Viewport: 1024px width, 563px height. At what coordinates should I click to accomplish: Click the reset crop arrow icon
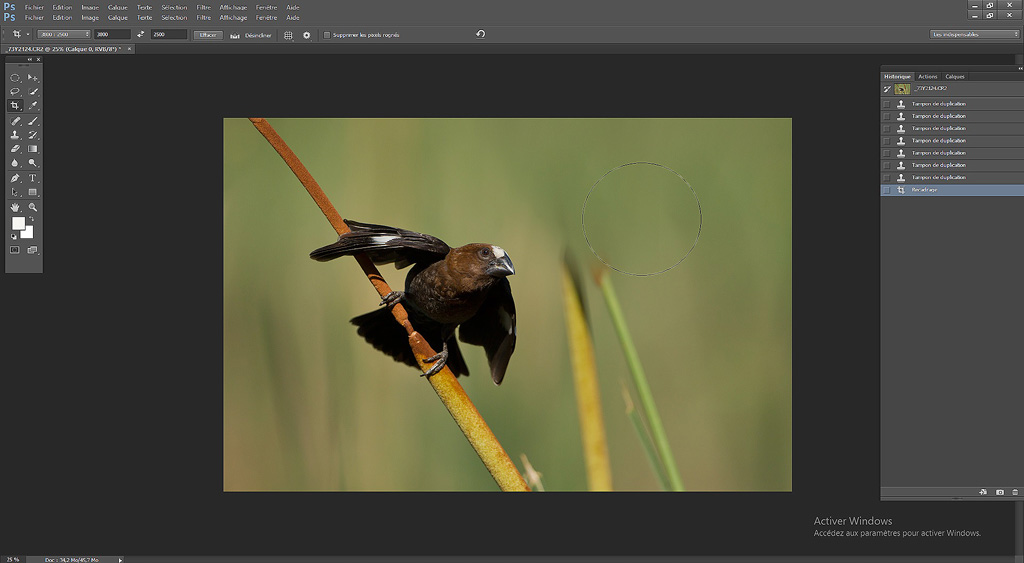point(480,34)
